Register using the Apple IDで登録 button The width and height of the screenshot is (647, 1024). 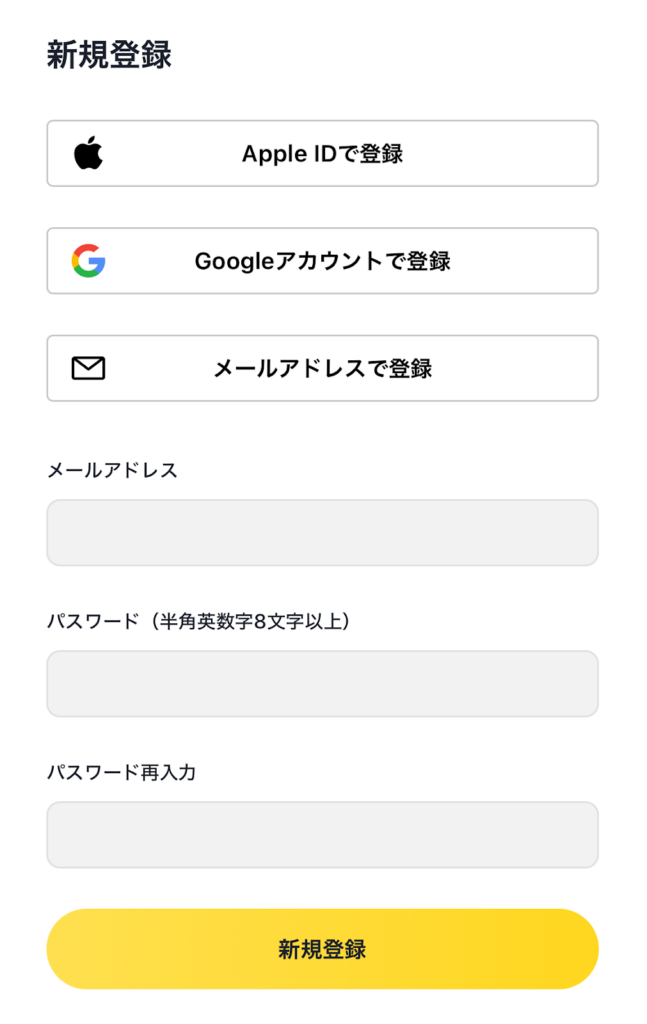(322, 154)
